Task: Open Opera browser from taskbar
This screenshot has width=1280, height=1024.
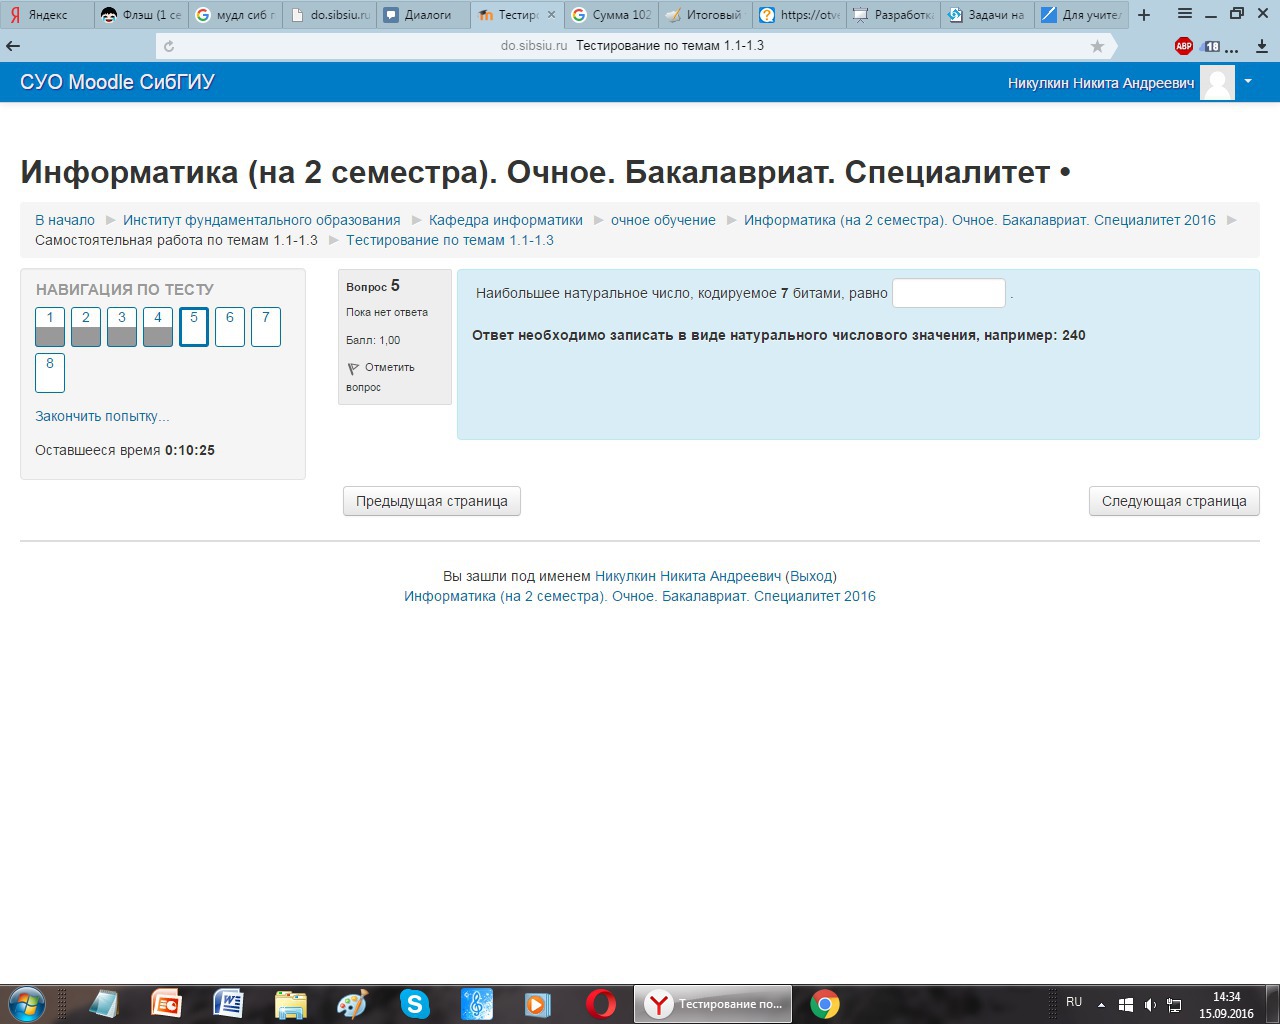Action: 601,1003
